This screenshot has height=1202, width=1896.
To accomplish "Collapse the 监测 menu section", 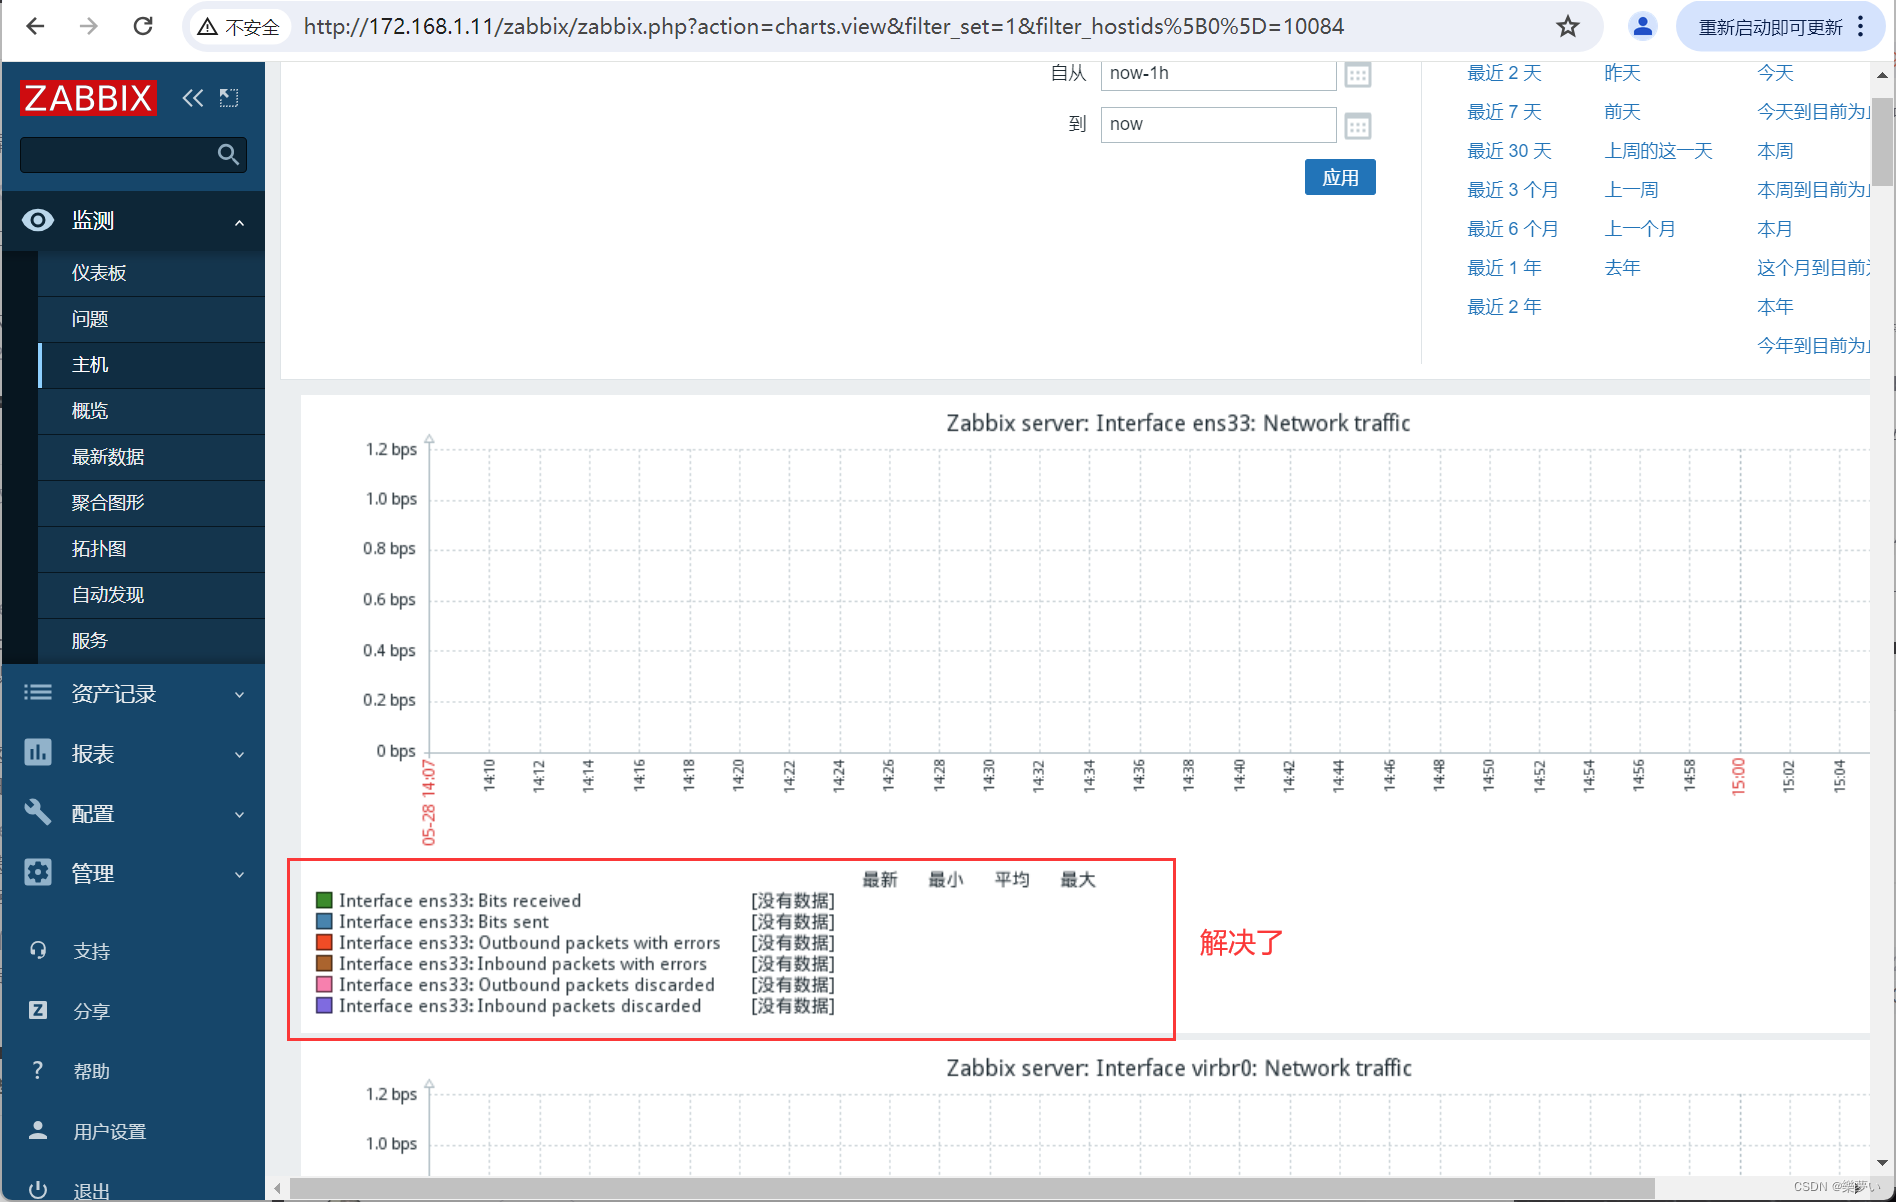I will point(239,221).
